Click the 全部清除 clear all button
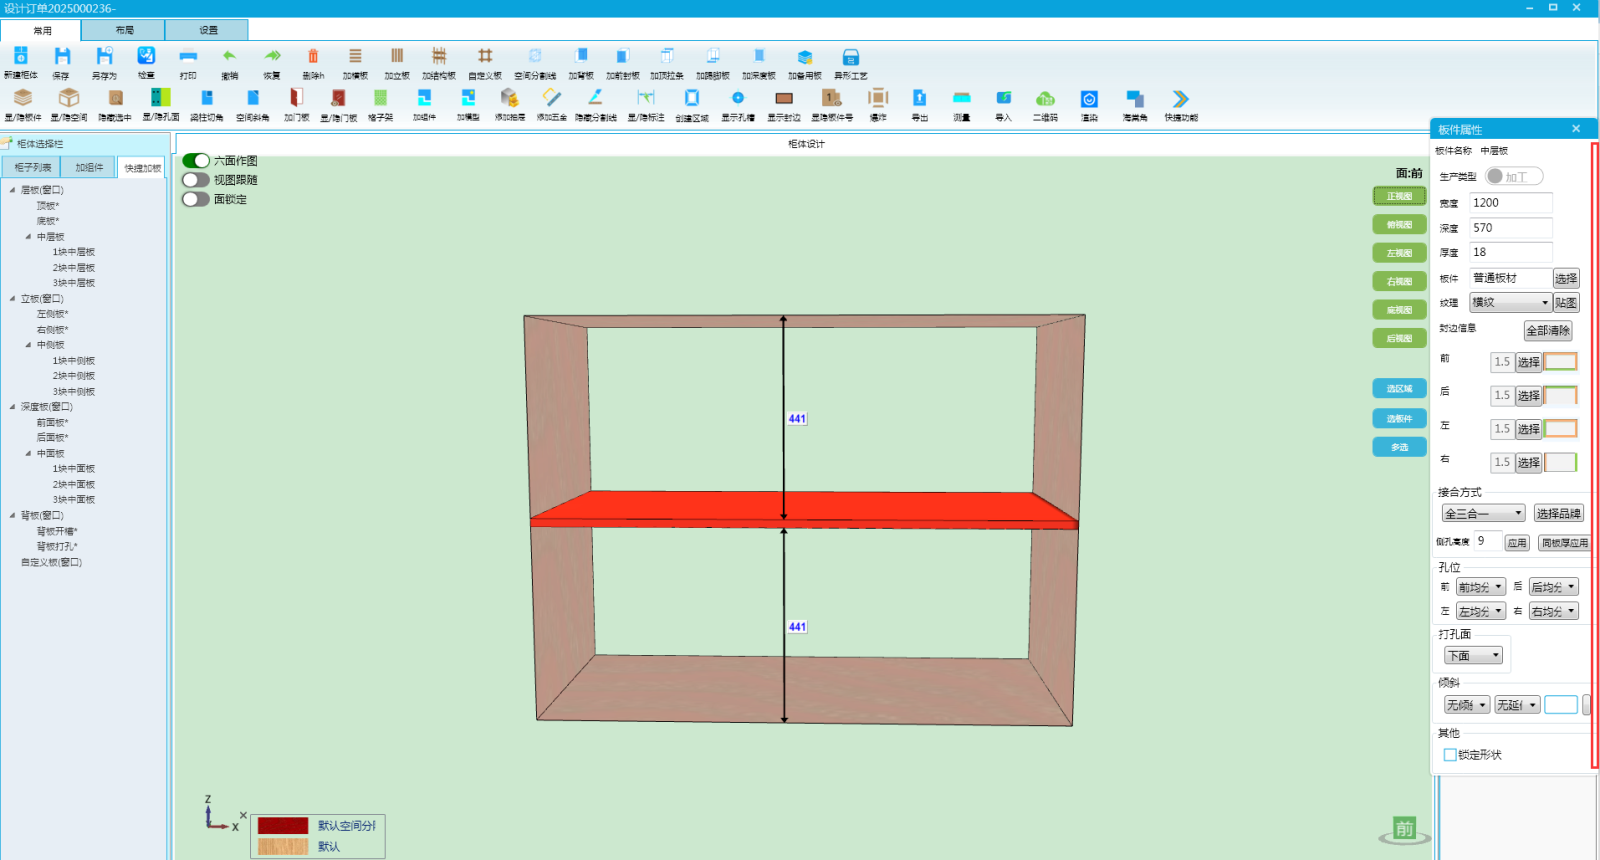 click(1547, 331)
